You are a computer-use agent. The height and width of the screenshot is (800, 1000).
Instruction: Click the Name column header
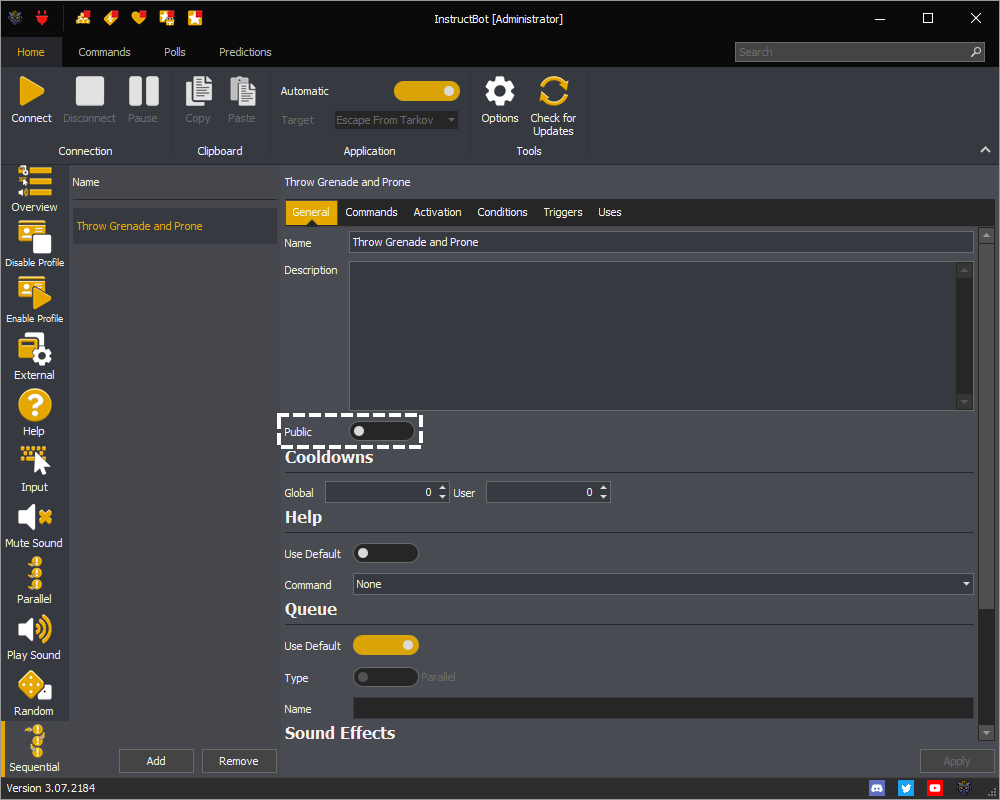[85, 182]
